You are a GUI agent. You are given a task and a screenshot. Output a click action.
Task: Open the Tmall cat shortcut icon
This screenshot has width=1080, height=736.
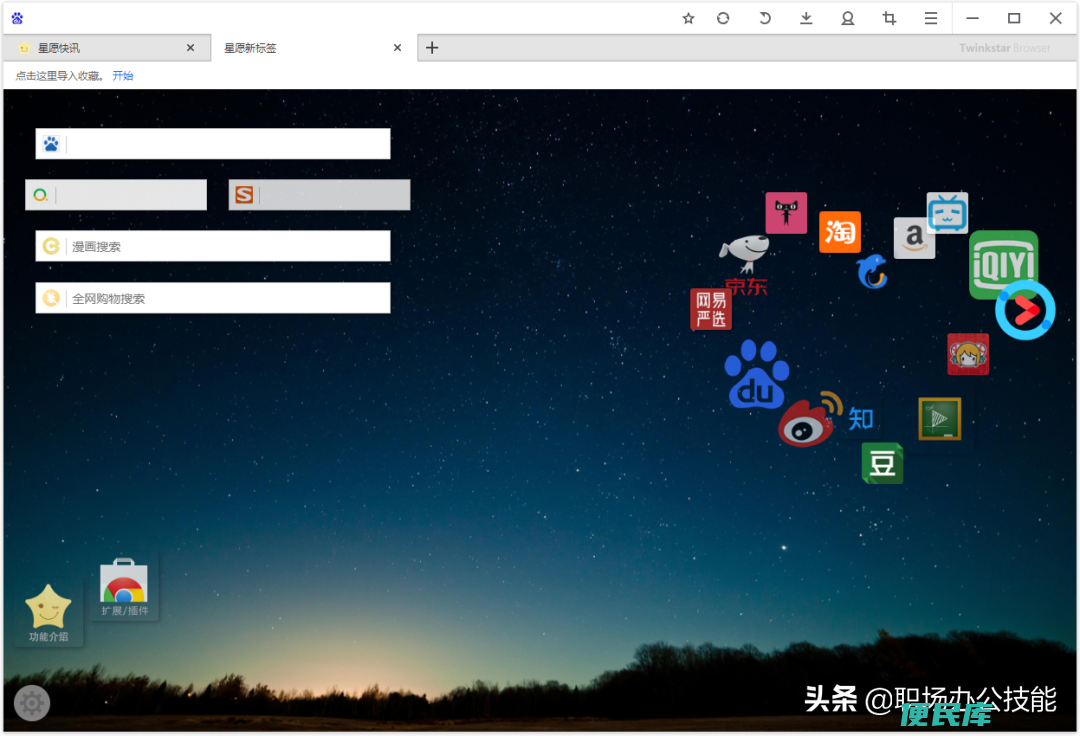click(x=786, y=213)
